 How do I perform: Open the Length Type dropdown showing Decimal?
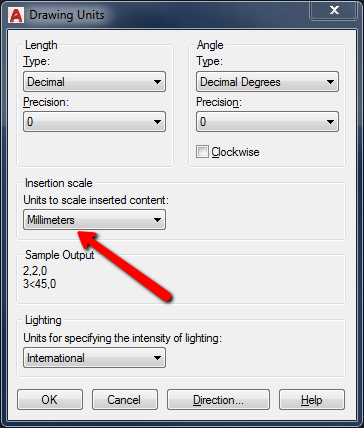tap(94, 82)
